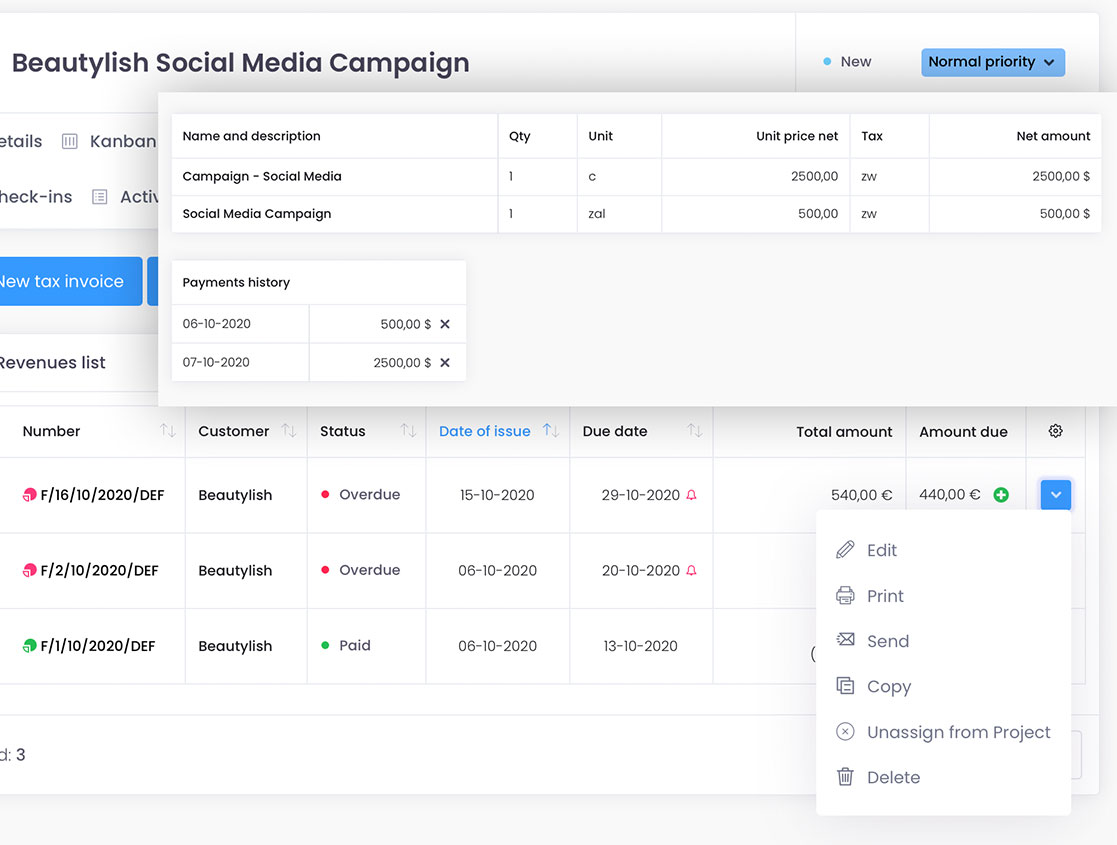Click the Beautylish customer in the Paid row
The image size is (1117, 845).
[x=235, y=646]
